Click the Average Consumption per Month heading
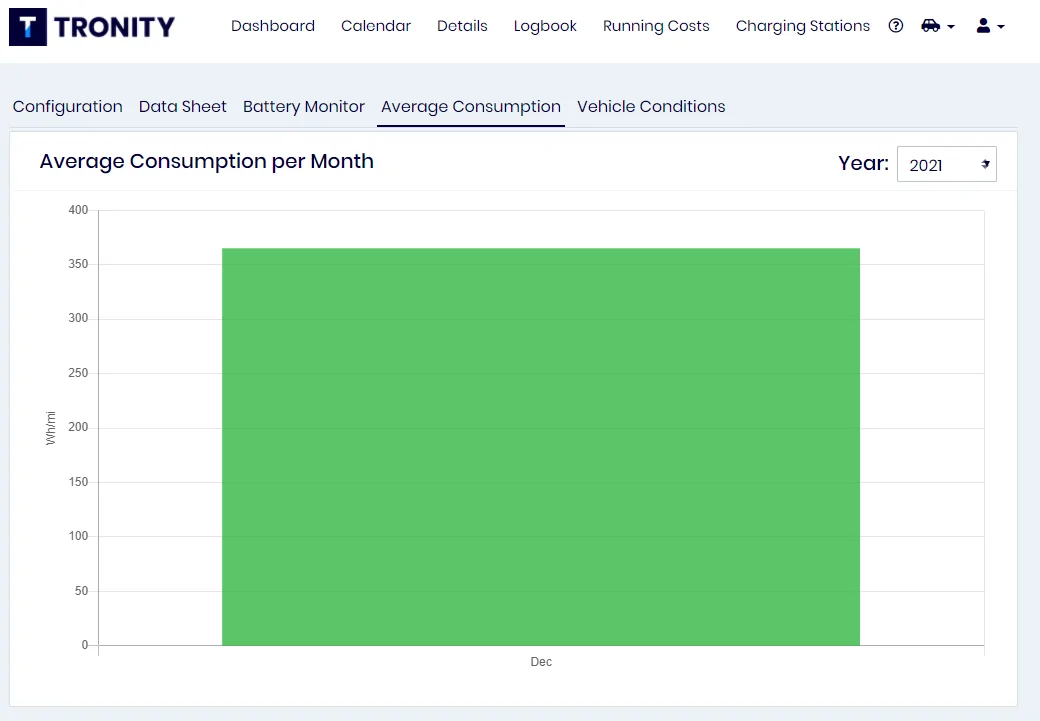This screenshot has height=721, width=1040. pyautogui.click(x=206, y=161)
